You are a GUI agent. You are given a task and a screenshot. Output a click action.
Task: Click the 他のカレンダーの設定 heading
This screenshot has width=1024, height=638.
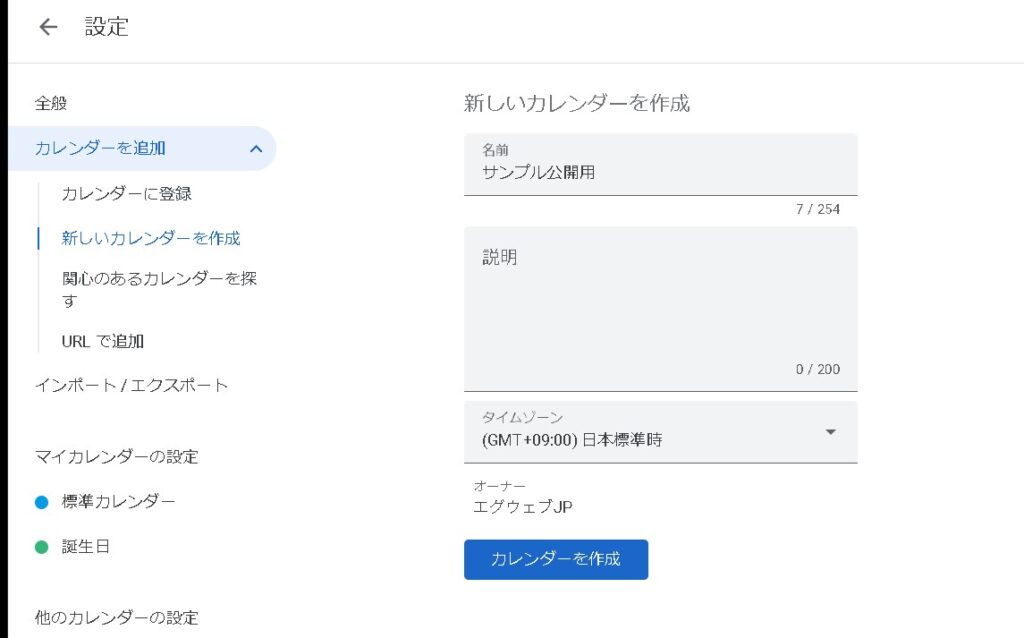tap(116, 617)
